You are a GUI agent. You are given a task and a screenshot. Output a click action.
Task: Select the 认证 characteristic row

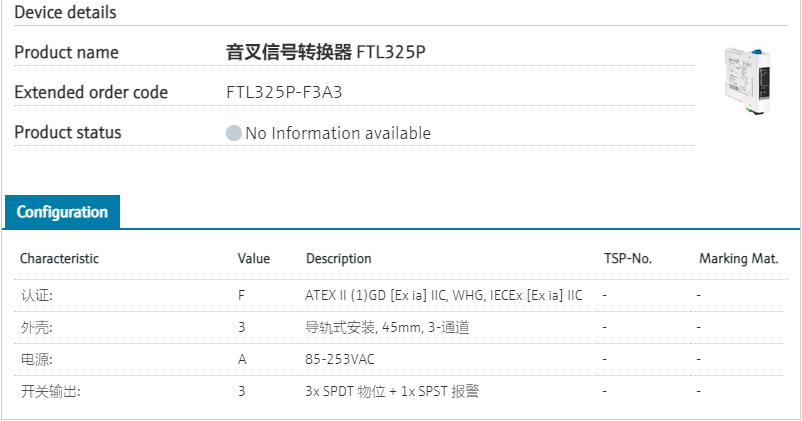coord(36,295)
